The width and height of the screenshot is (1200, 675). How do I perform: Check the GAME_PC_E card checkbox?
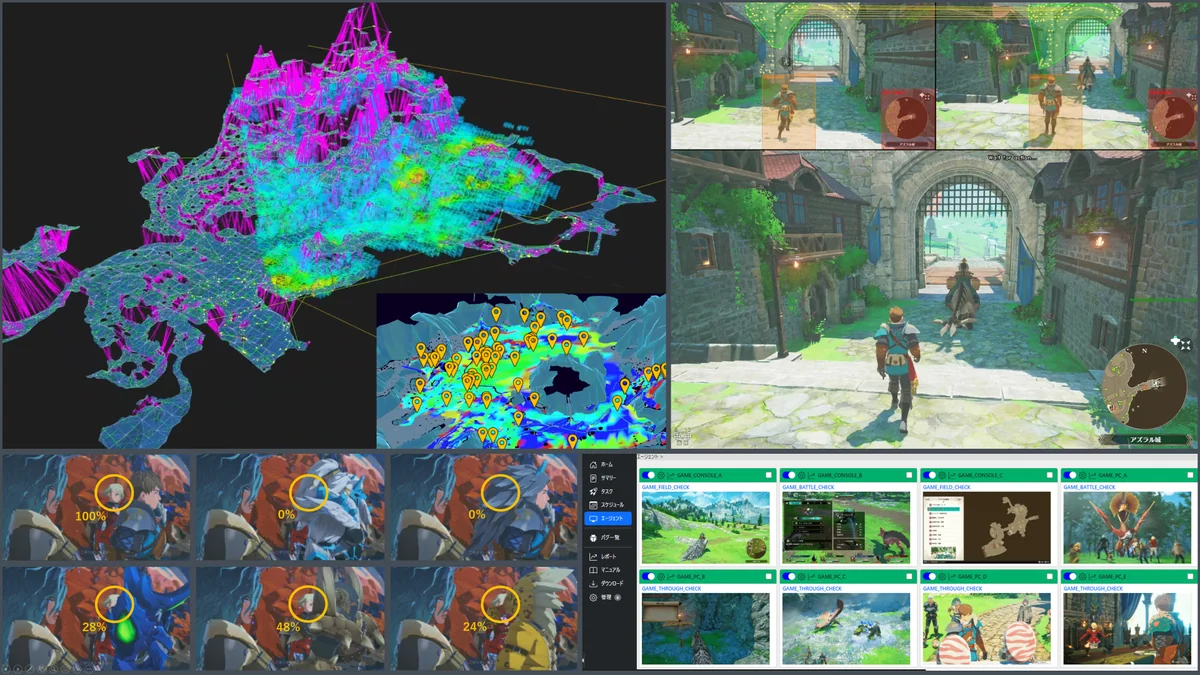point(1190,576)
